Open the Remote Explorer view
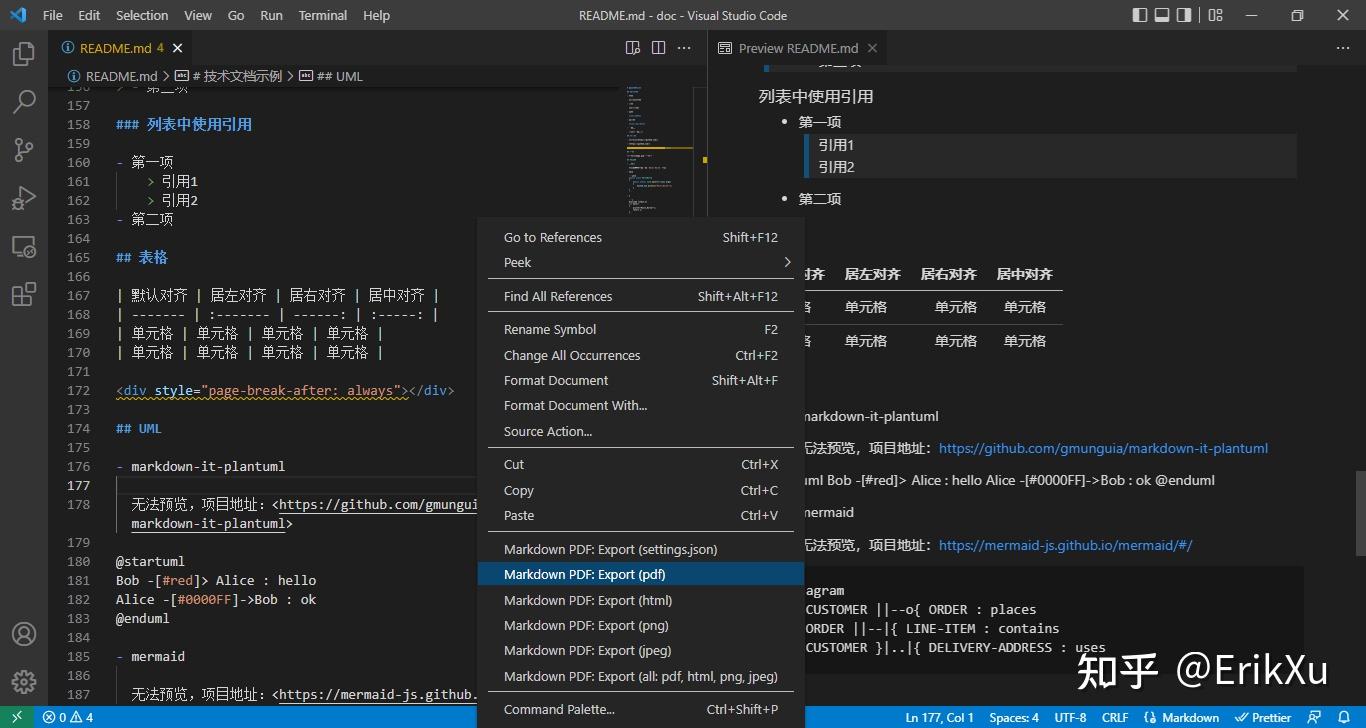The height and width of the screenshot is (728, 1366). click(x=23, y=245)
